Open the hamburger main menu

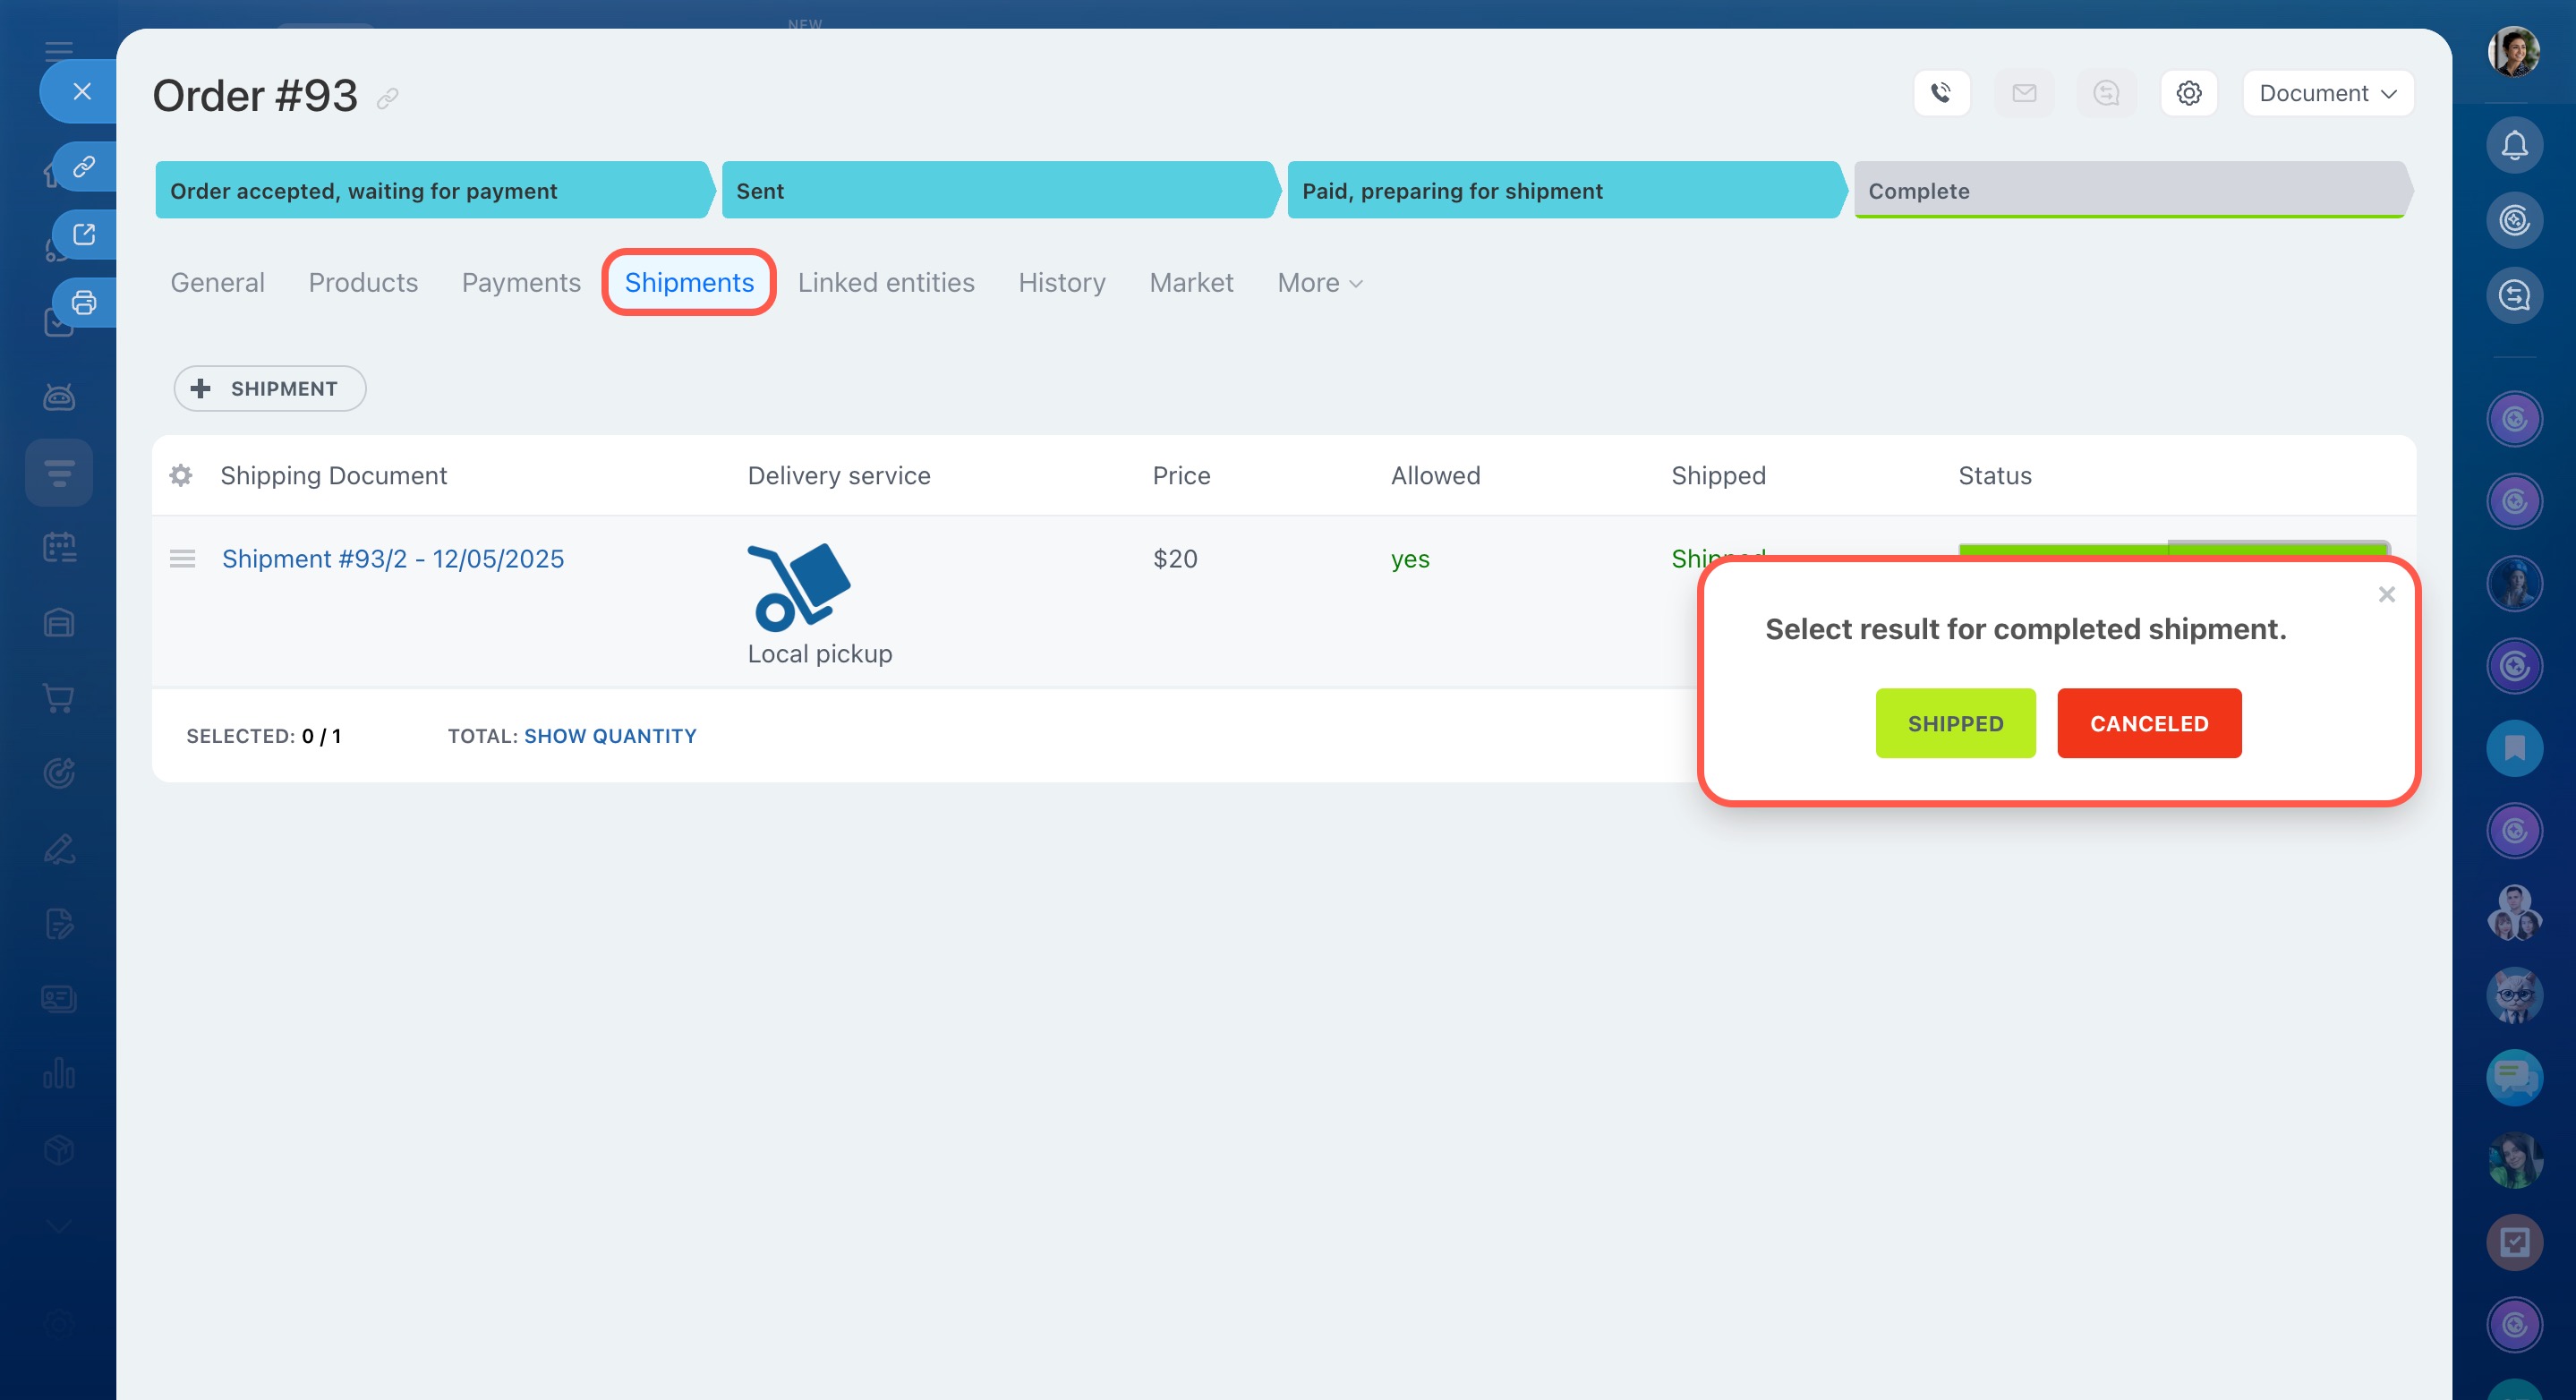pyautogui.click(x=59, y=49)
